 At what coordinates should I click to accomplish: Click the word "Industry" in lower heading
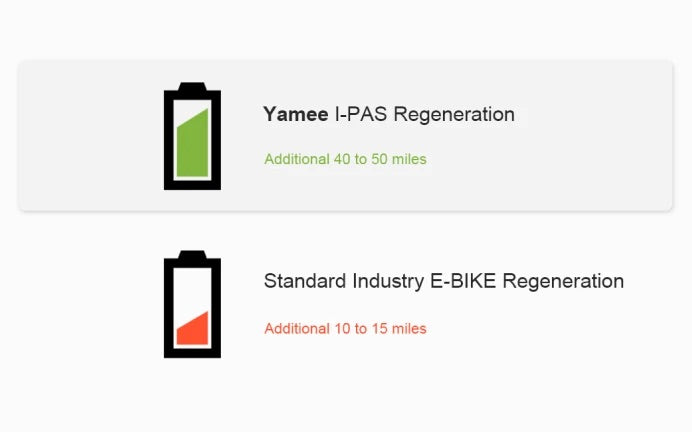(x=388, y=282)
